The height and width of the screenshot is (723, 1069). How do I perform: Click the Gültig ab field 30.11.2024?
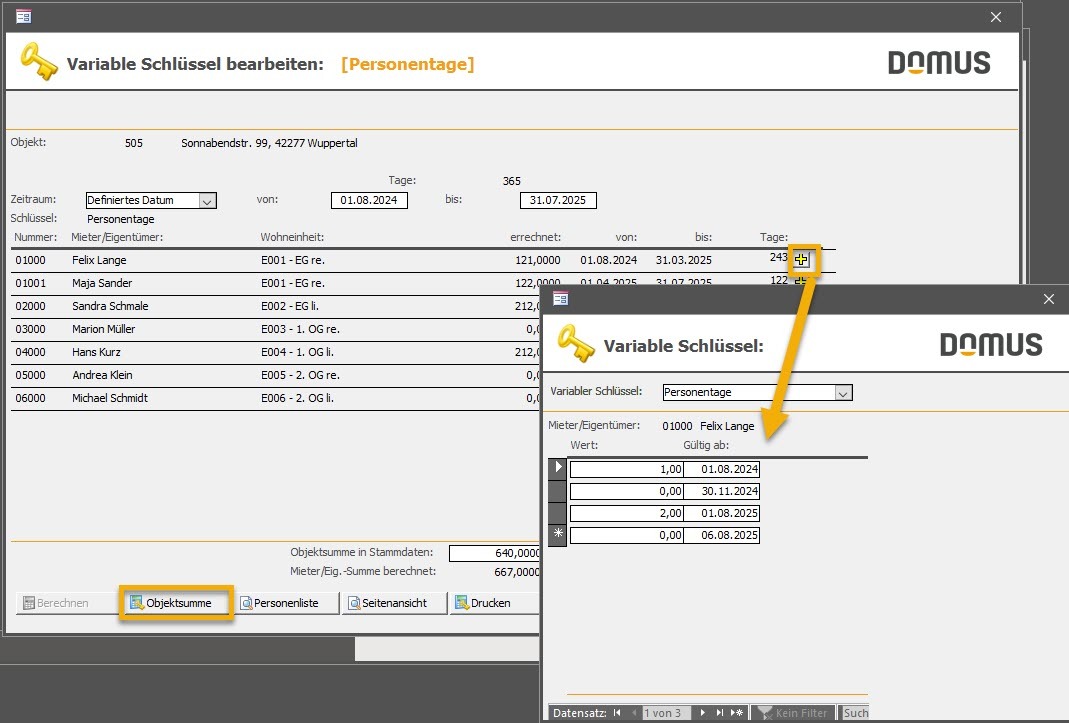point(721,491)
